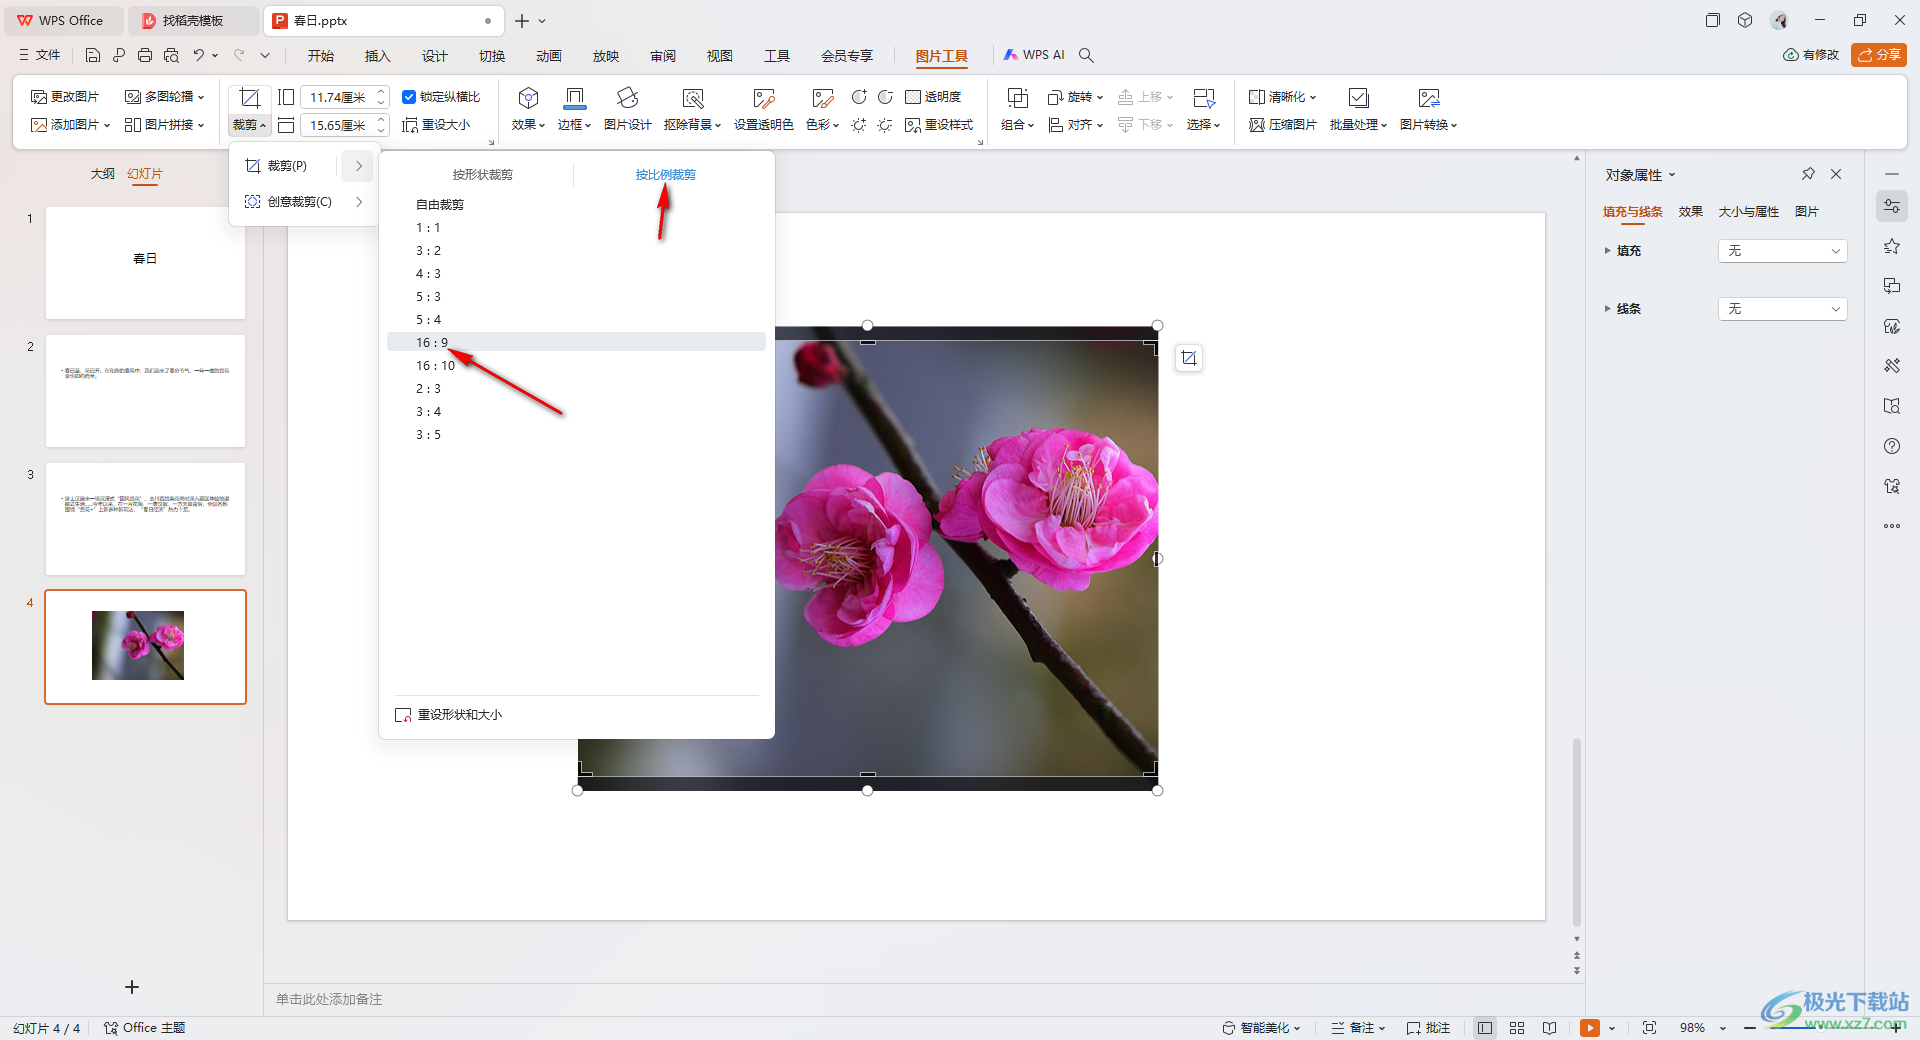Open the Rotate (旋转) dropdown
This screenshot has width=1920, height=1040.
[x=1075, y=97]
